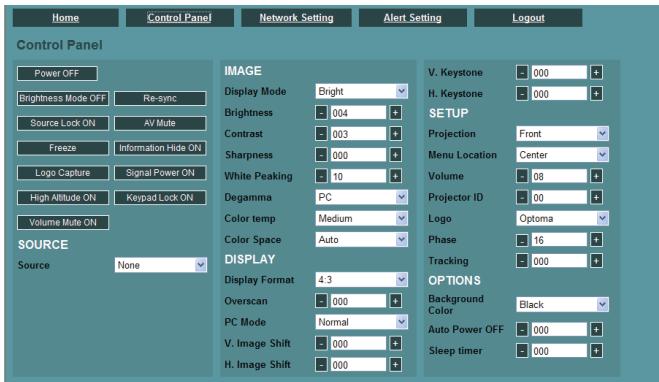
Task: Click plus next to H. Image Shift
Action: (x=395, y=365)
